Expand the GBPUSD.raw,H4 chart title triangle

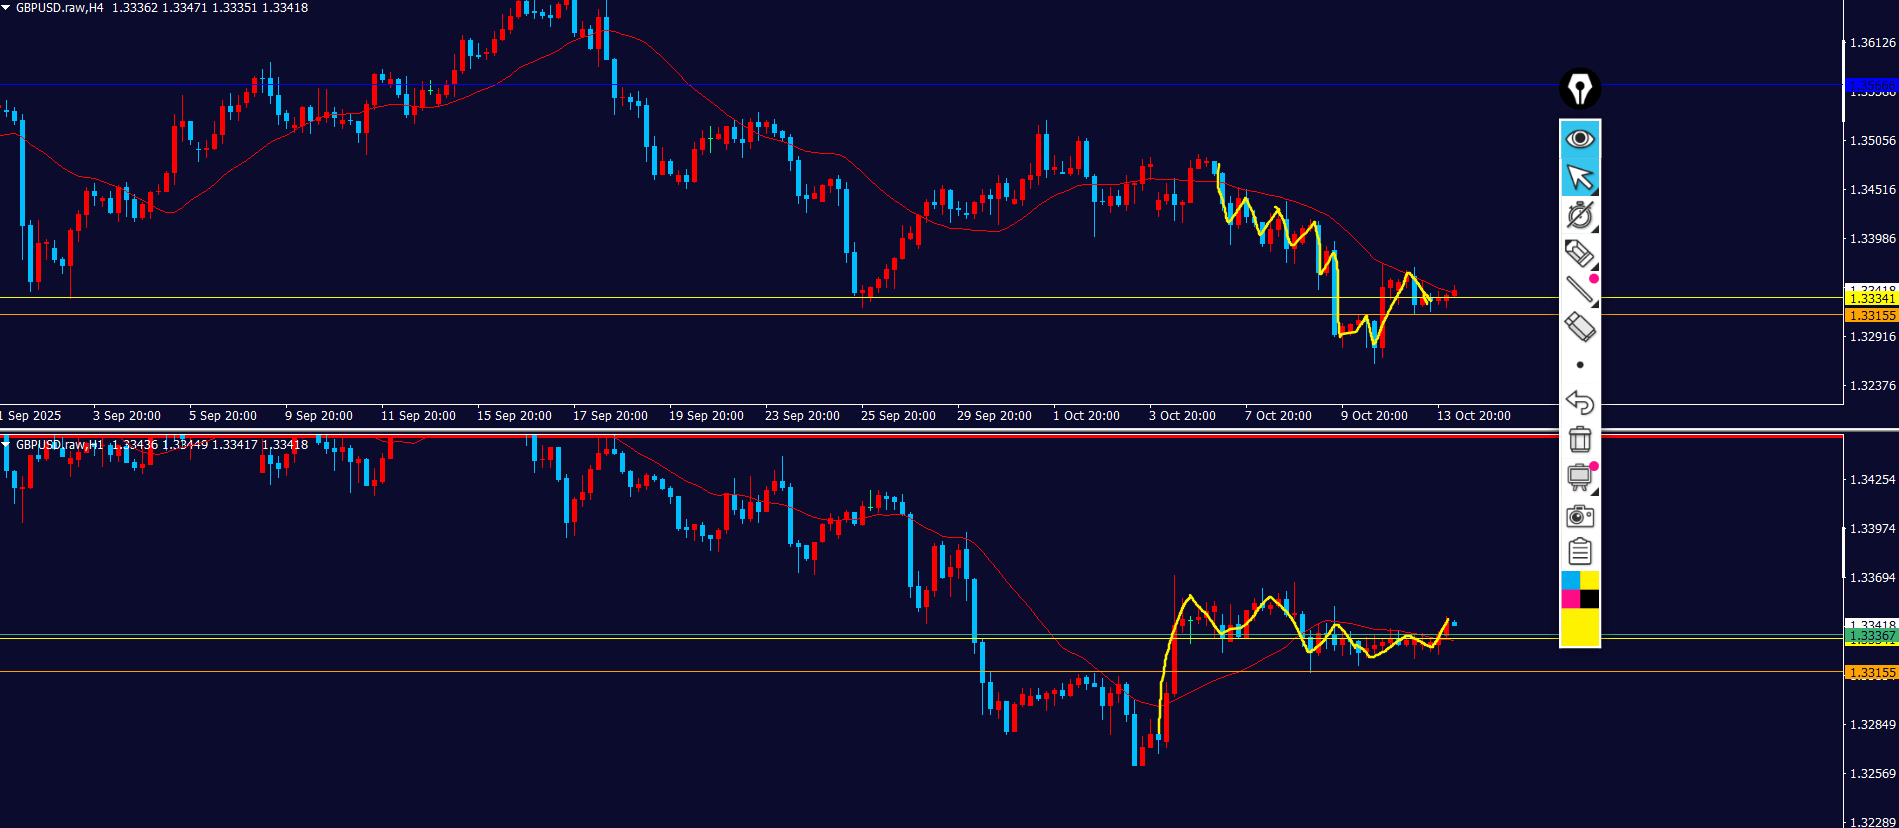coord(6,8)
